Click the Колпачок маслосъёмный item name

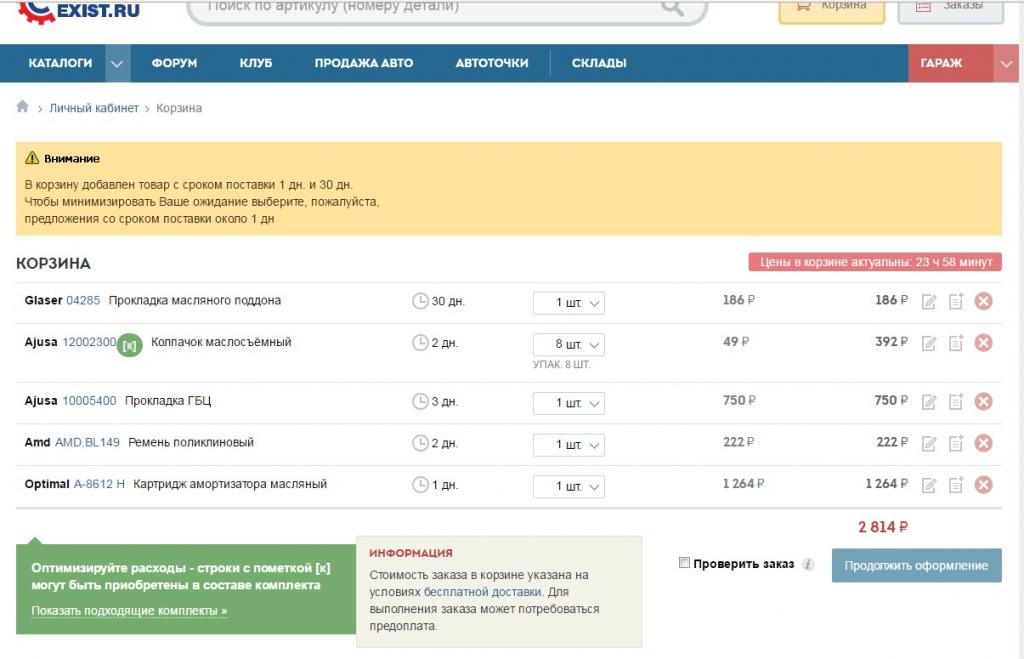[x=221, y=342]
